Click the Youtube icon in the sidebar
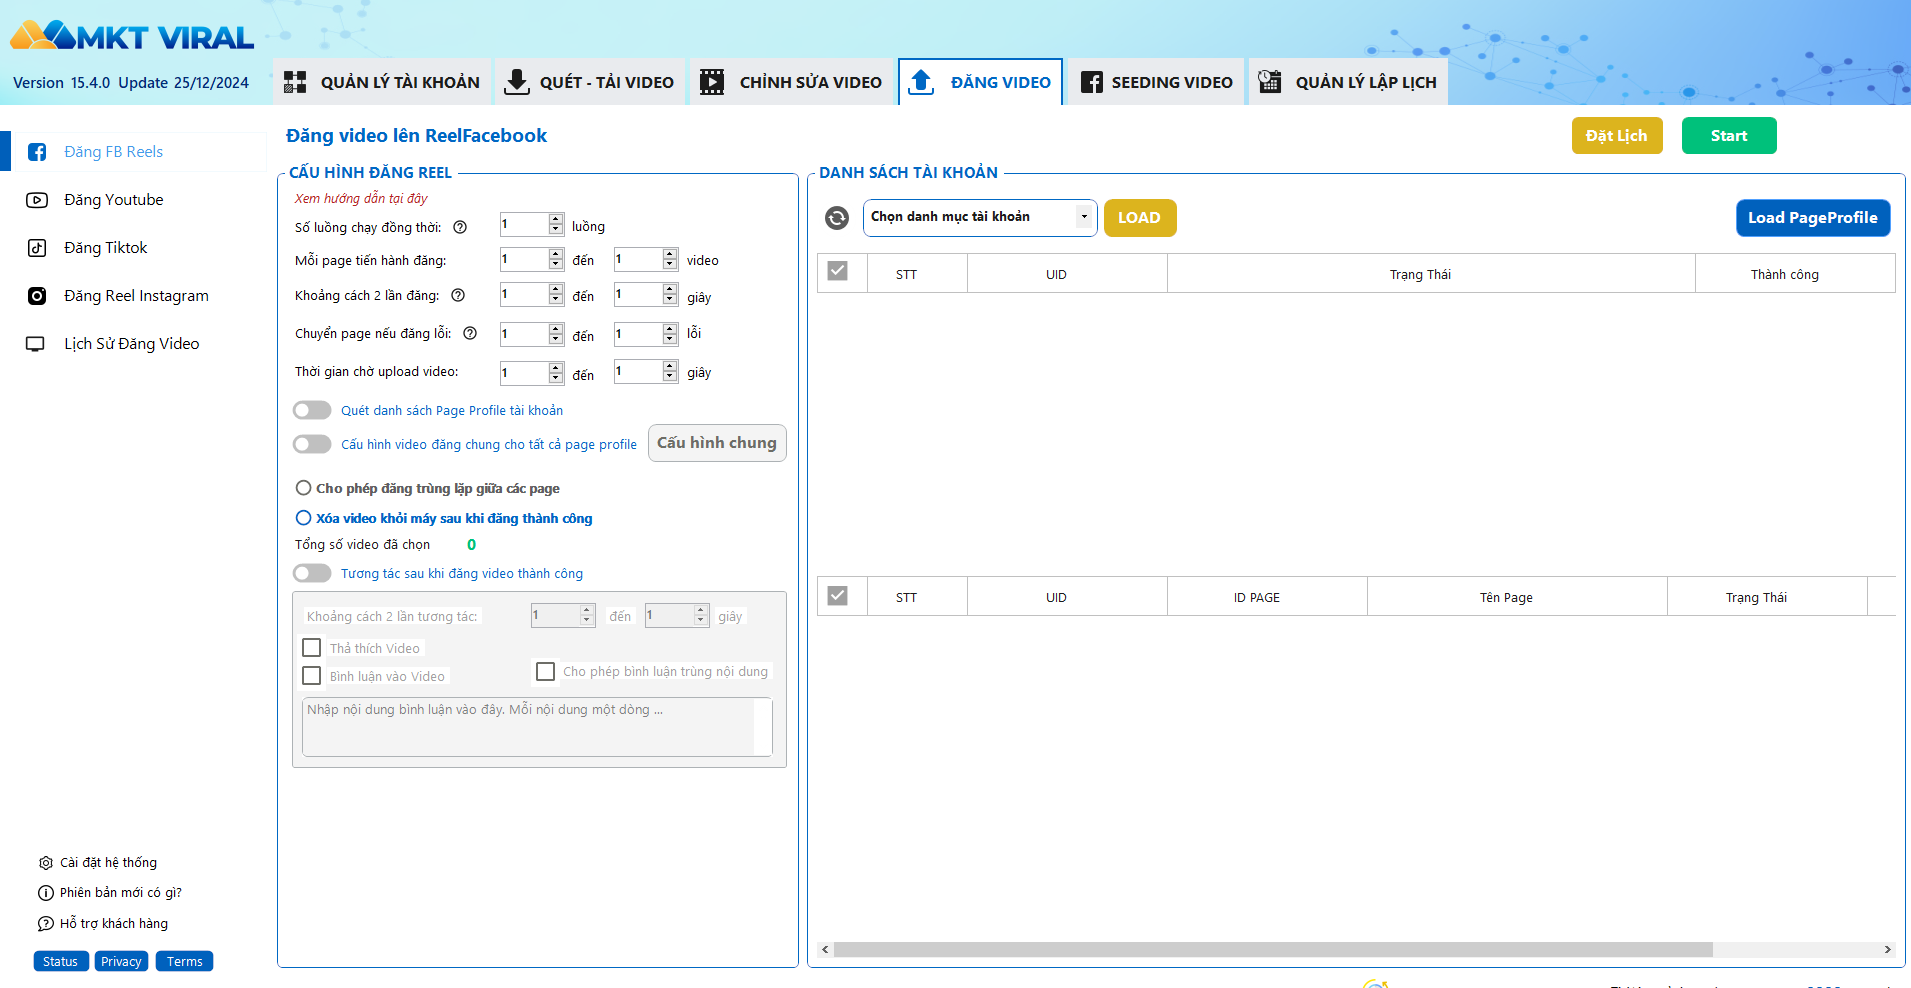 (37, 200)
